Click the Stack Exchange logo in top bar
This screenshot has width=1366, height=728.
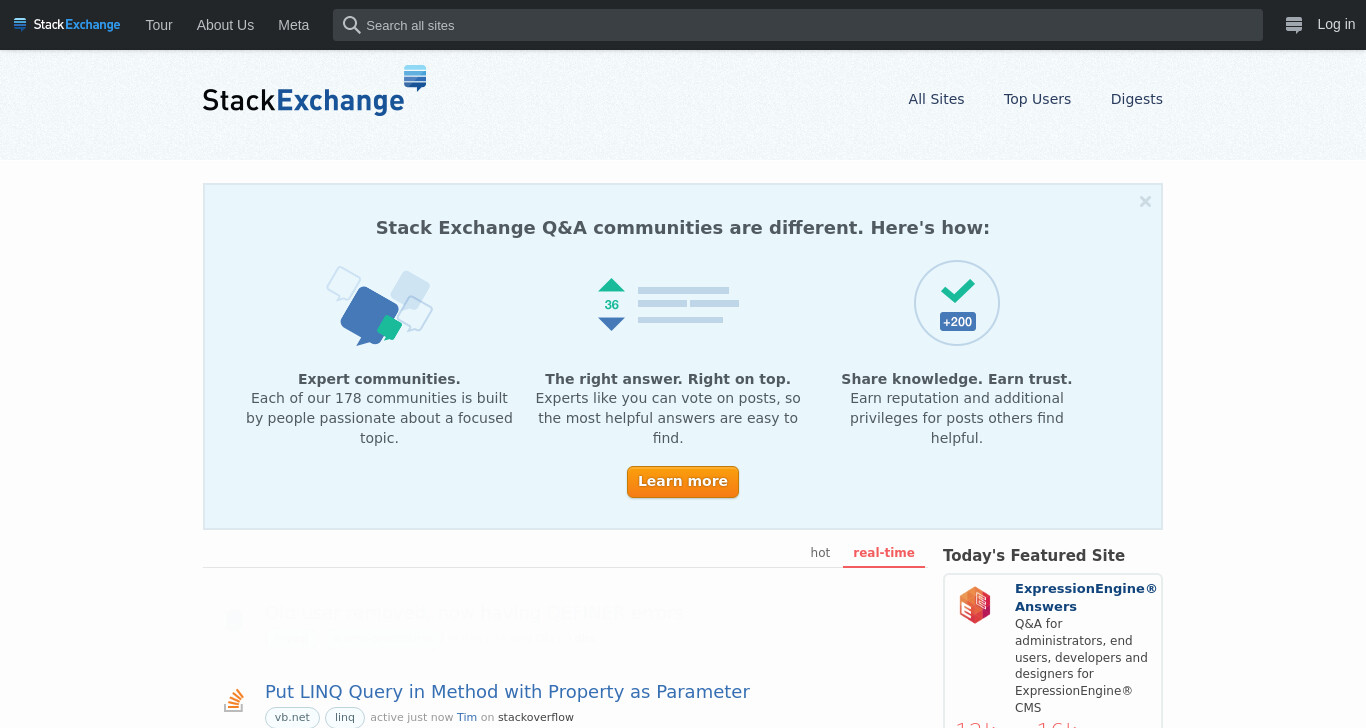point(67,24)
